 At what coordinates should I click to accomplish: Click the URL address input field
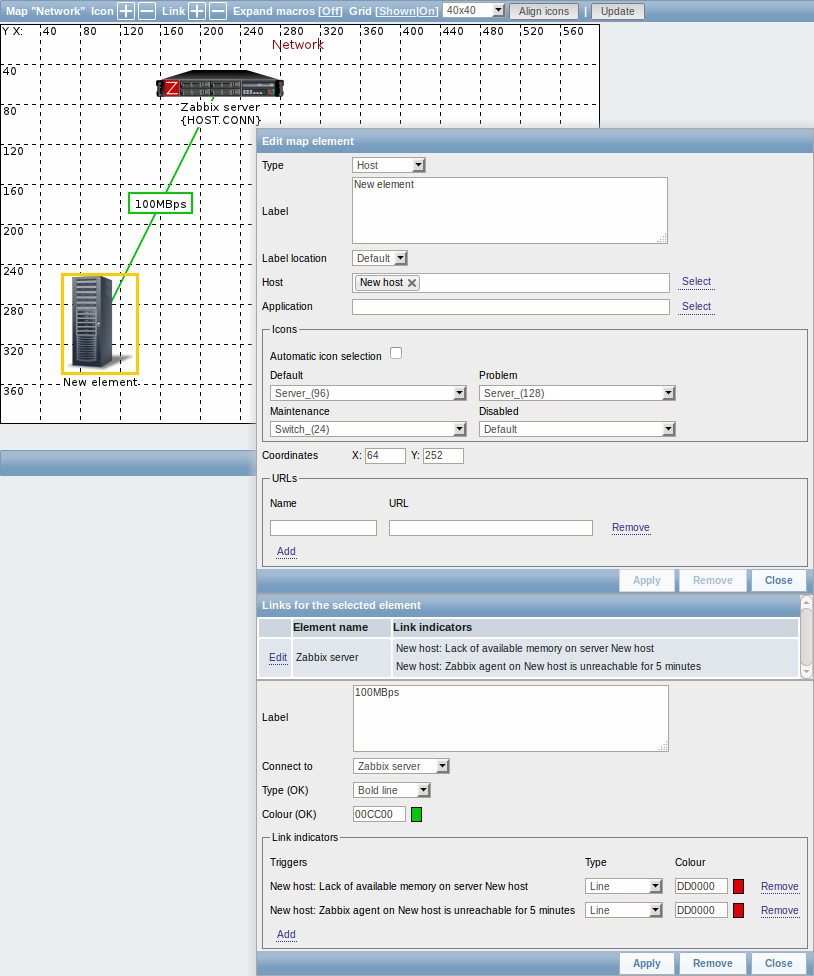[x=491, y=528]
